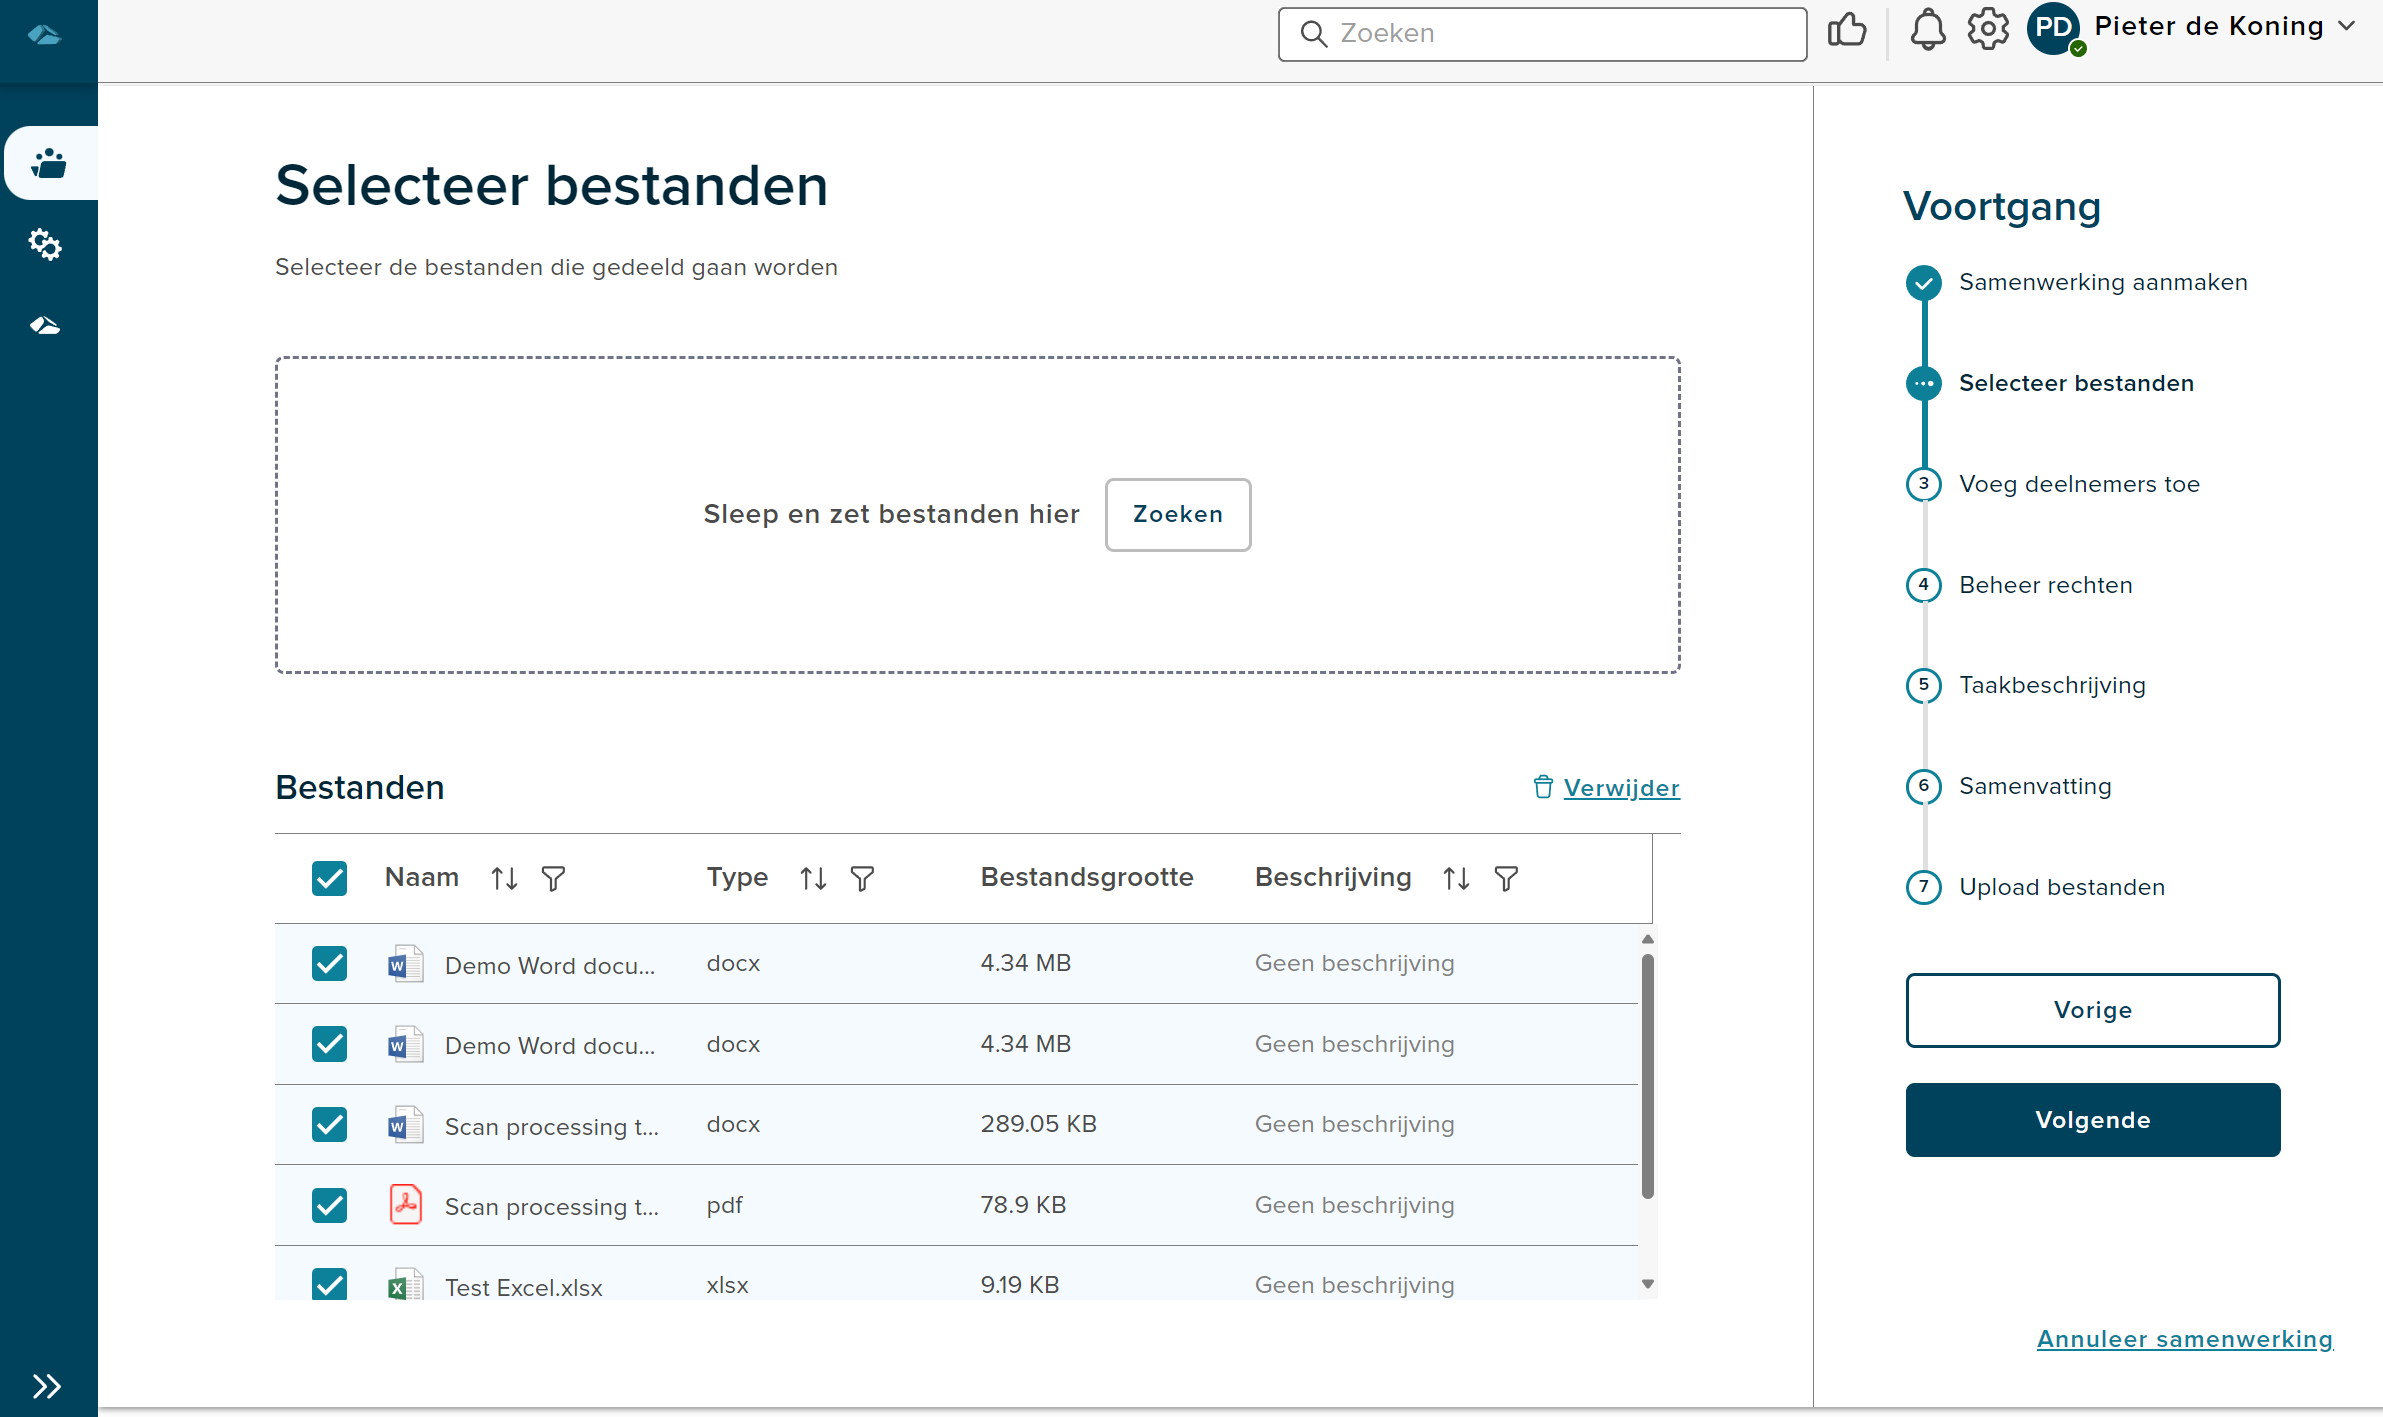
Task: Click the 78.9 KB size cell
Action: click(1023, 1205)
